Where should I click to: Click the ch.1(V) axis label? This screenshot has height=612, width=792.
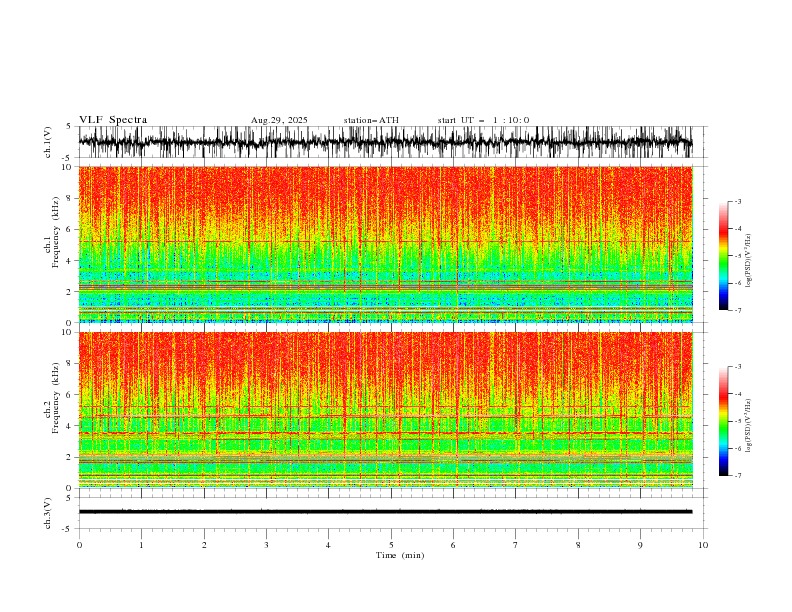pos(48,142)
